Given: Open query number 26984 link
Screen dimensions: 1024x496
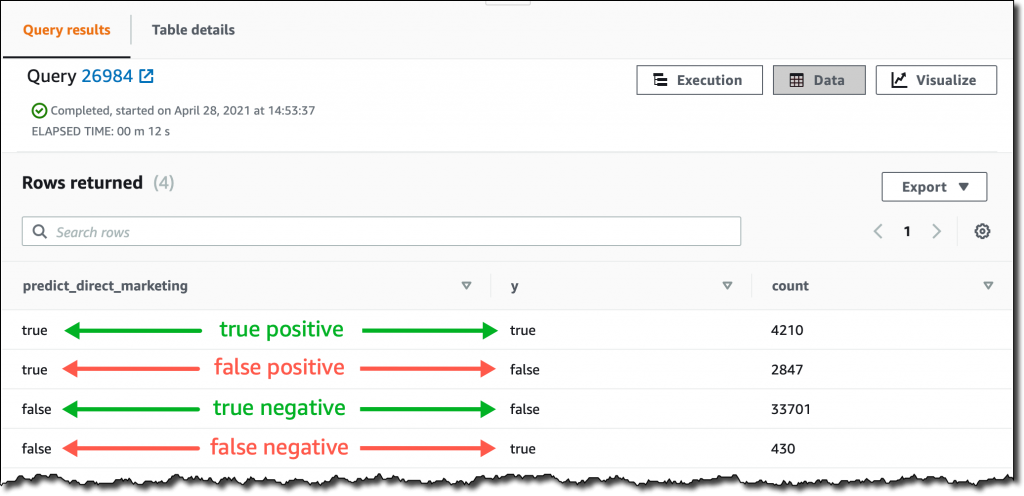Looking at the screenshot, I should 107,76.
